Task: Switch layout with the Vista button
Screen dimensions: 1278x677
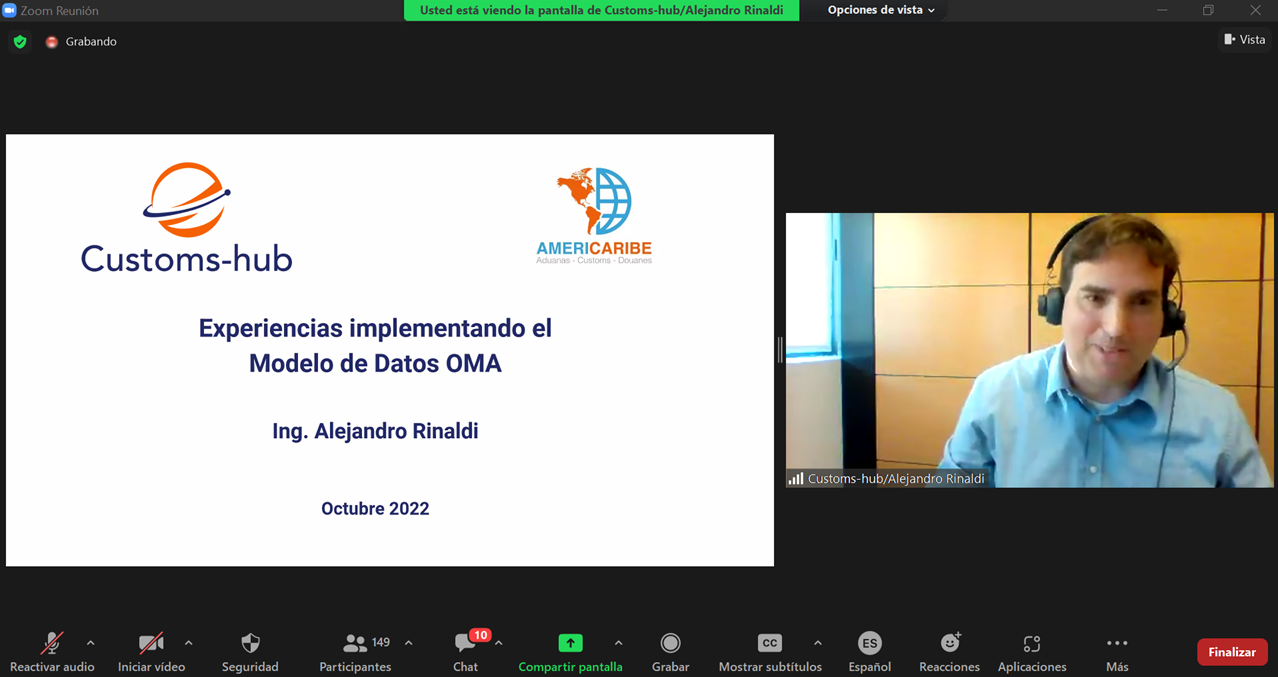Action: click(x=1245, y=39)
